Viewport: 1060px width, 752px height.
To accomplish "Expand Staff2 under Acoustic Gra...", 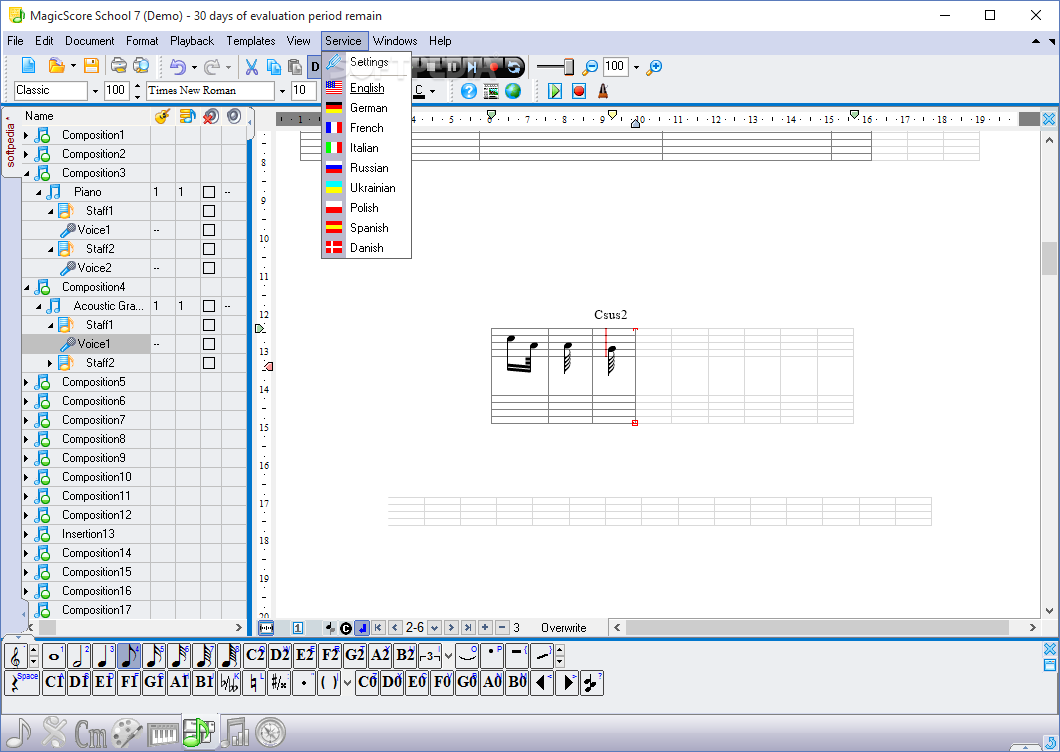I will point(50,363).
